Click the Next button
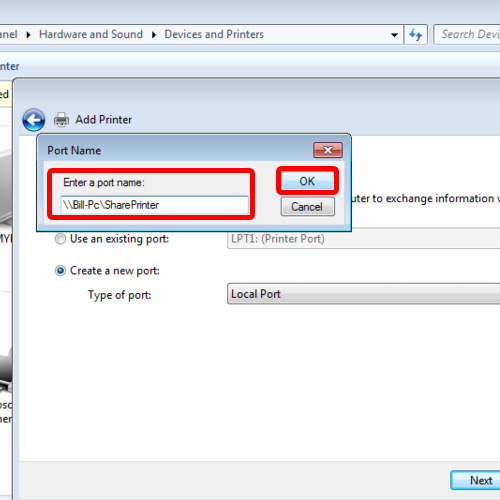Viewport: 500px width, 500px height. pyautogui.click(x=475, y=480)
